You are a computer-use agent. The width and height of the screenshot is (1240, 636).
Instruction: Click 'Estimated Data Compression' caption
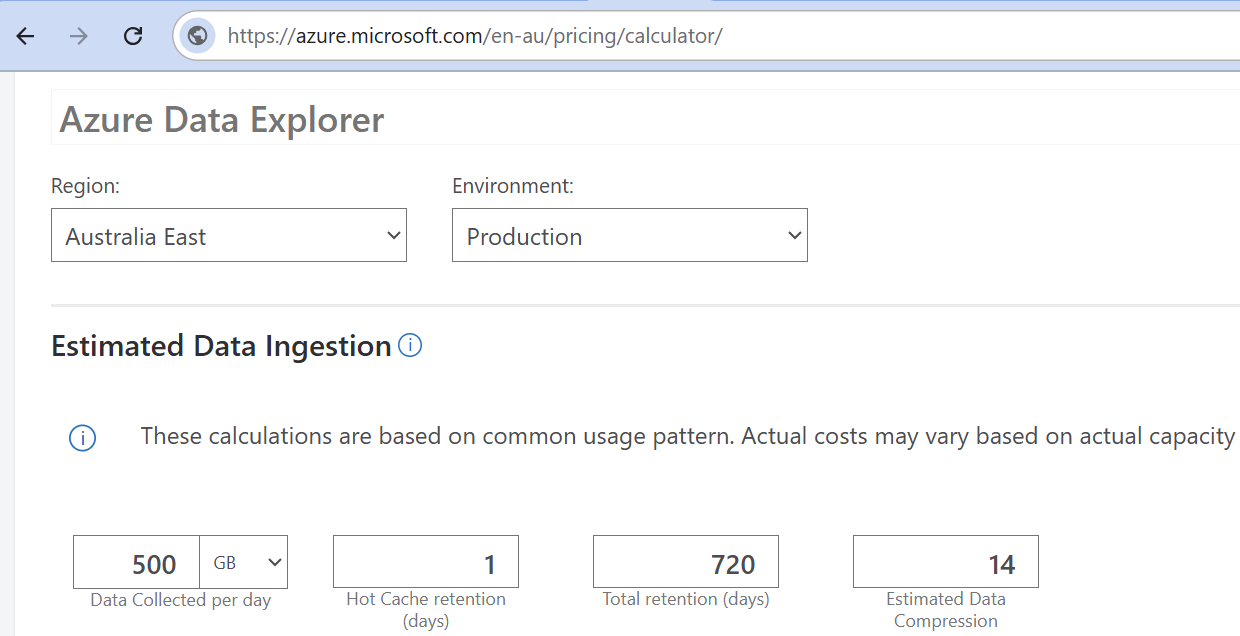[x=946, y=610]
